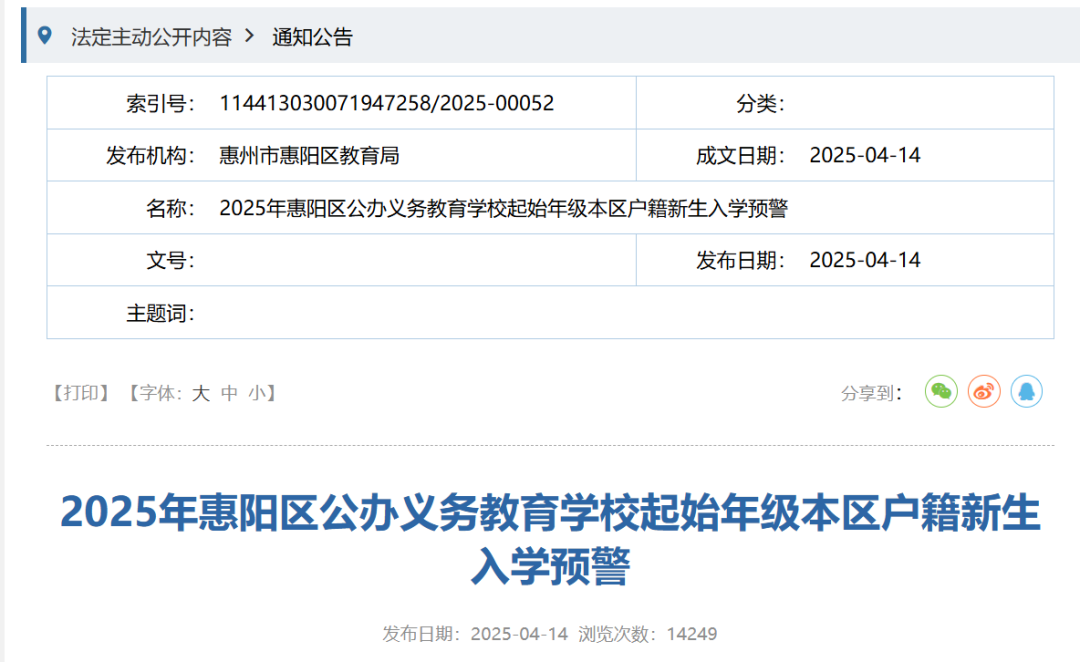Share the notice to Weibo
This screenshot has height=662, width=1080.
984,392
